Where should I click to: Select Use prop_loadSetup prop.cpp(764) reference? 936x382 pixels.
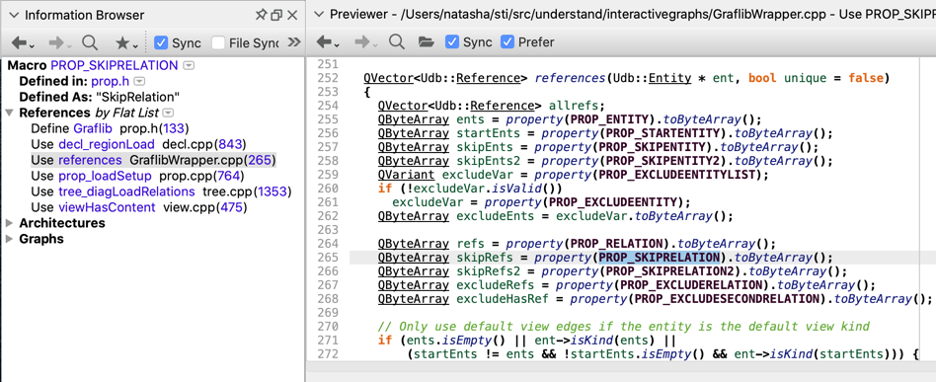pos(137,176)
